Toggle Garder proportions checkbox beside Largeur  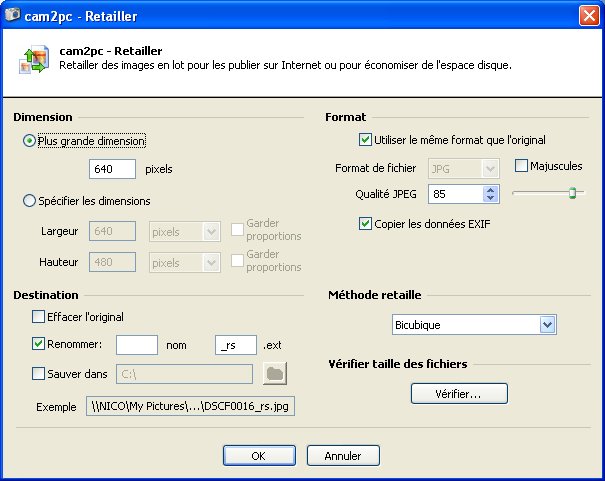tap(237, 230)
